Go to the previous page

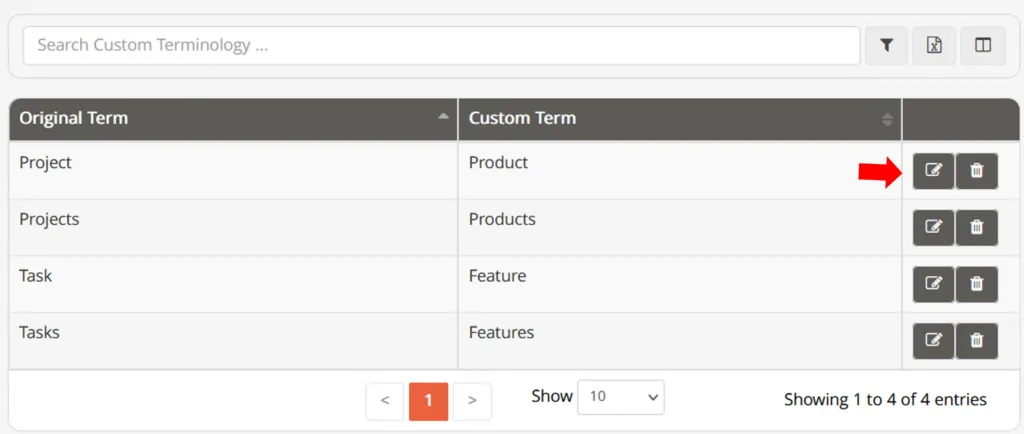(385, 401)
